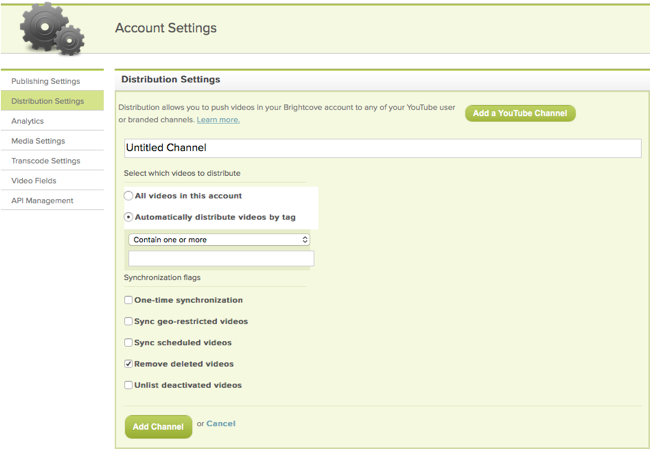
Task: Open Transcode Settings page
Action: [46, 161]
